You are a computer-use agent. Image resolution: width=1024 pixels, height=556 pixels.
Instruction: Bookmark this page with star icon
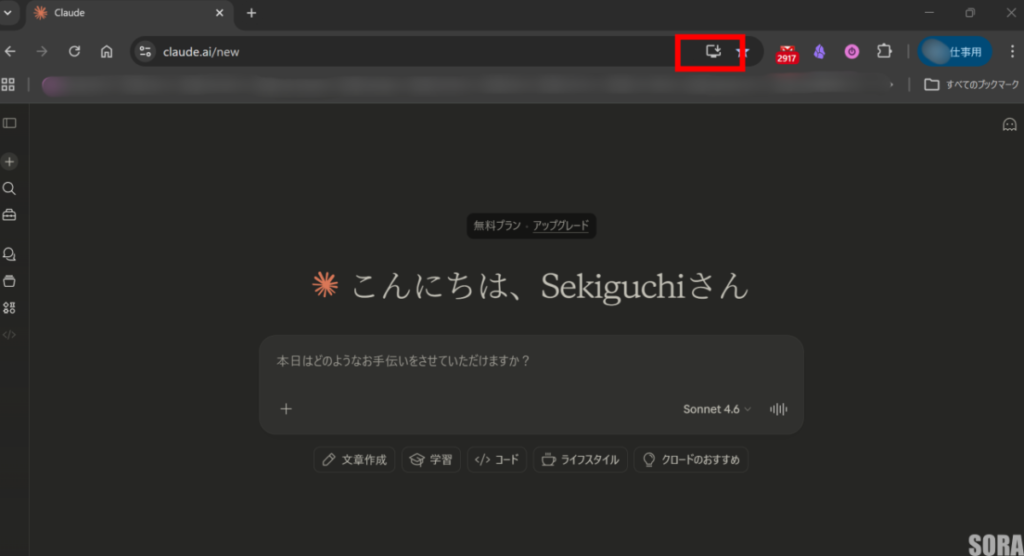pyautogui.click(x=742, y=52)
